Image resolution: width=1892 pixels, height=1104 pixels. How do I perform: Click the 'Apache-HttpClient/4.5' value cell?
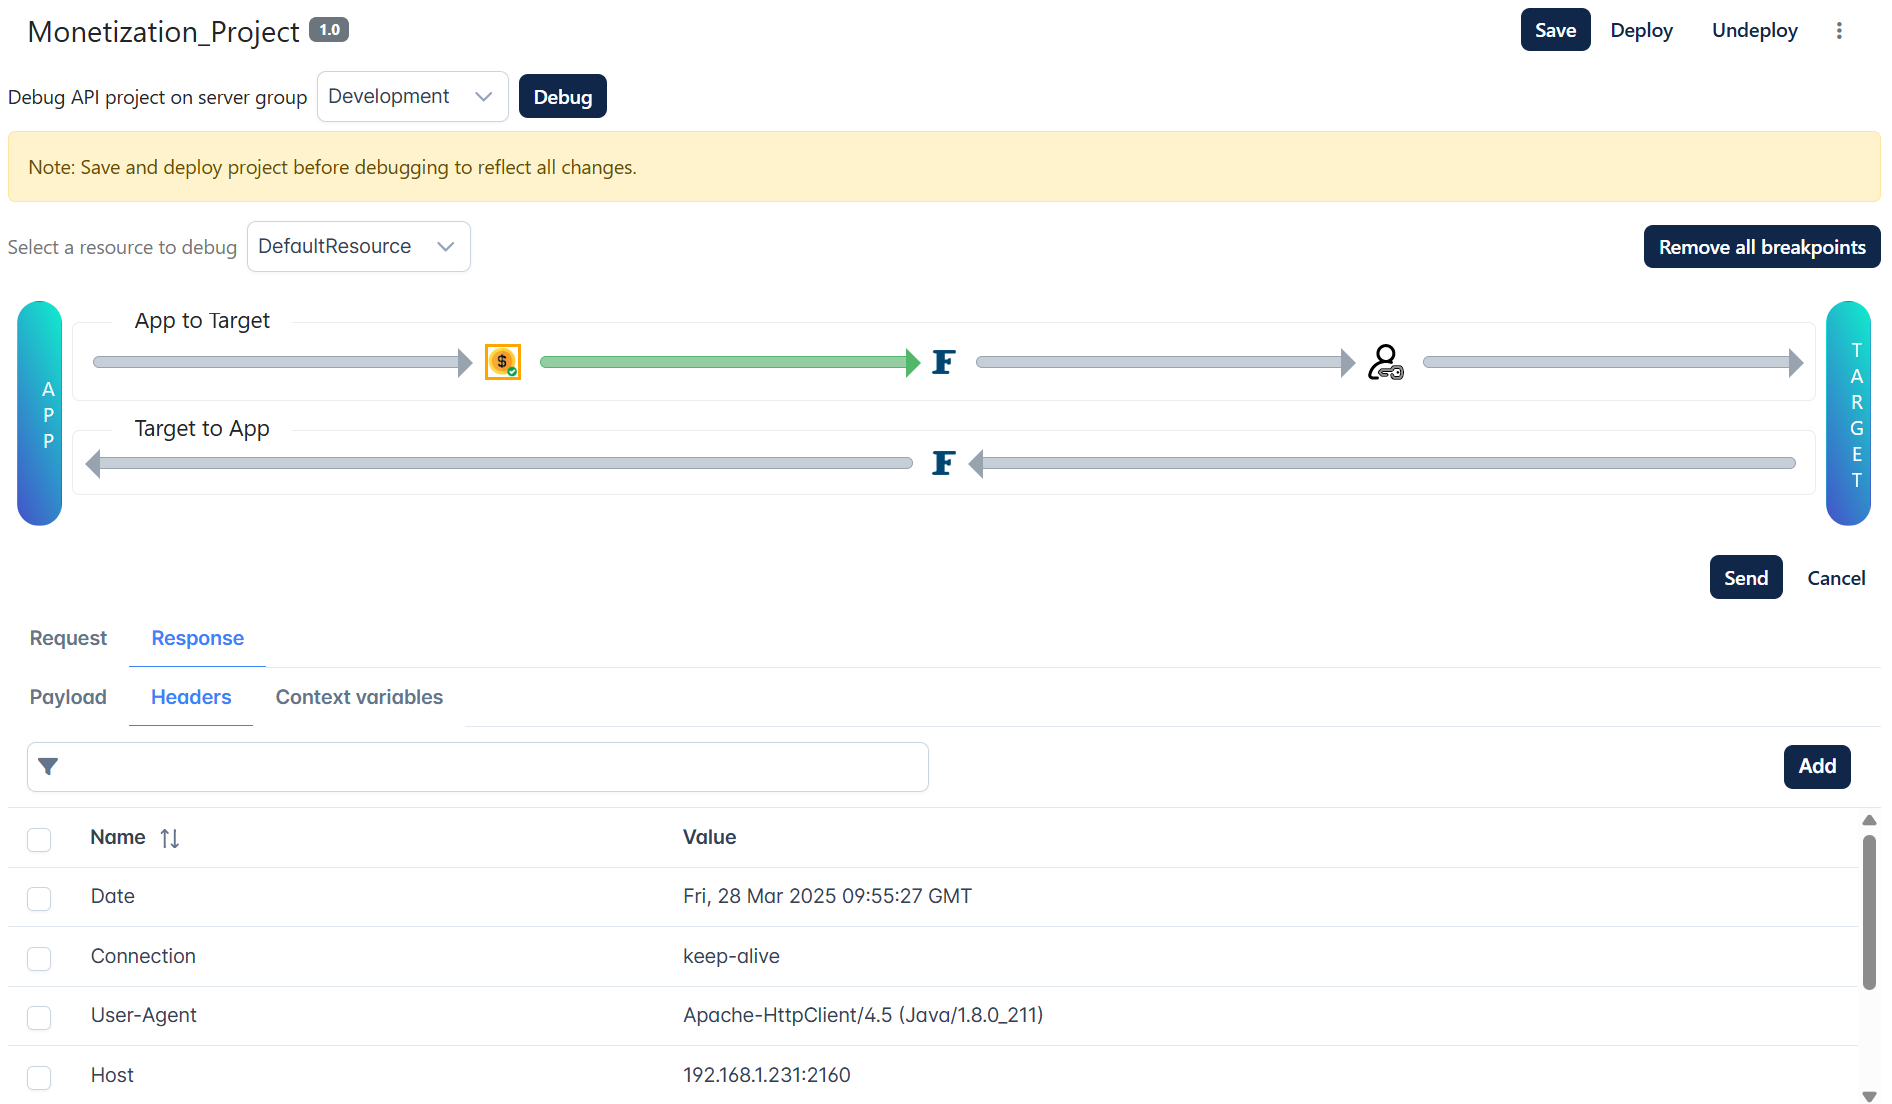(863, 1015)
